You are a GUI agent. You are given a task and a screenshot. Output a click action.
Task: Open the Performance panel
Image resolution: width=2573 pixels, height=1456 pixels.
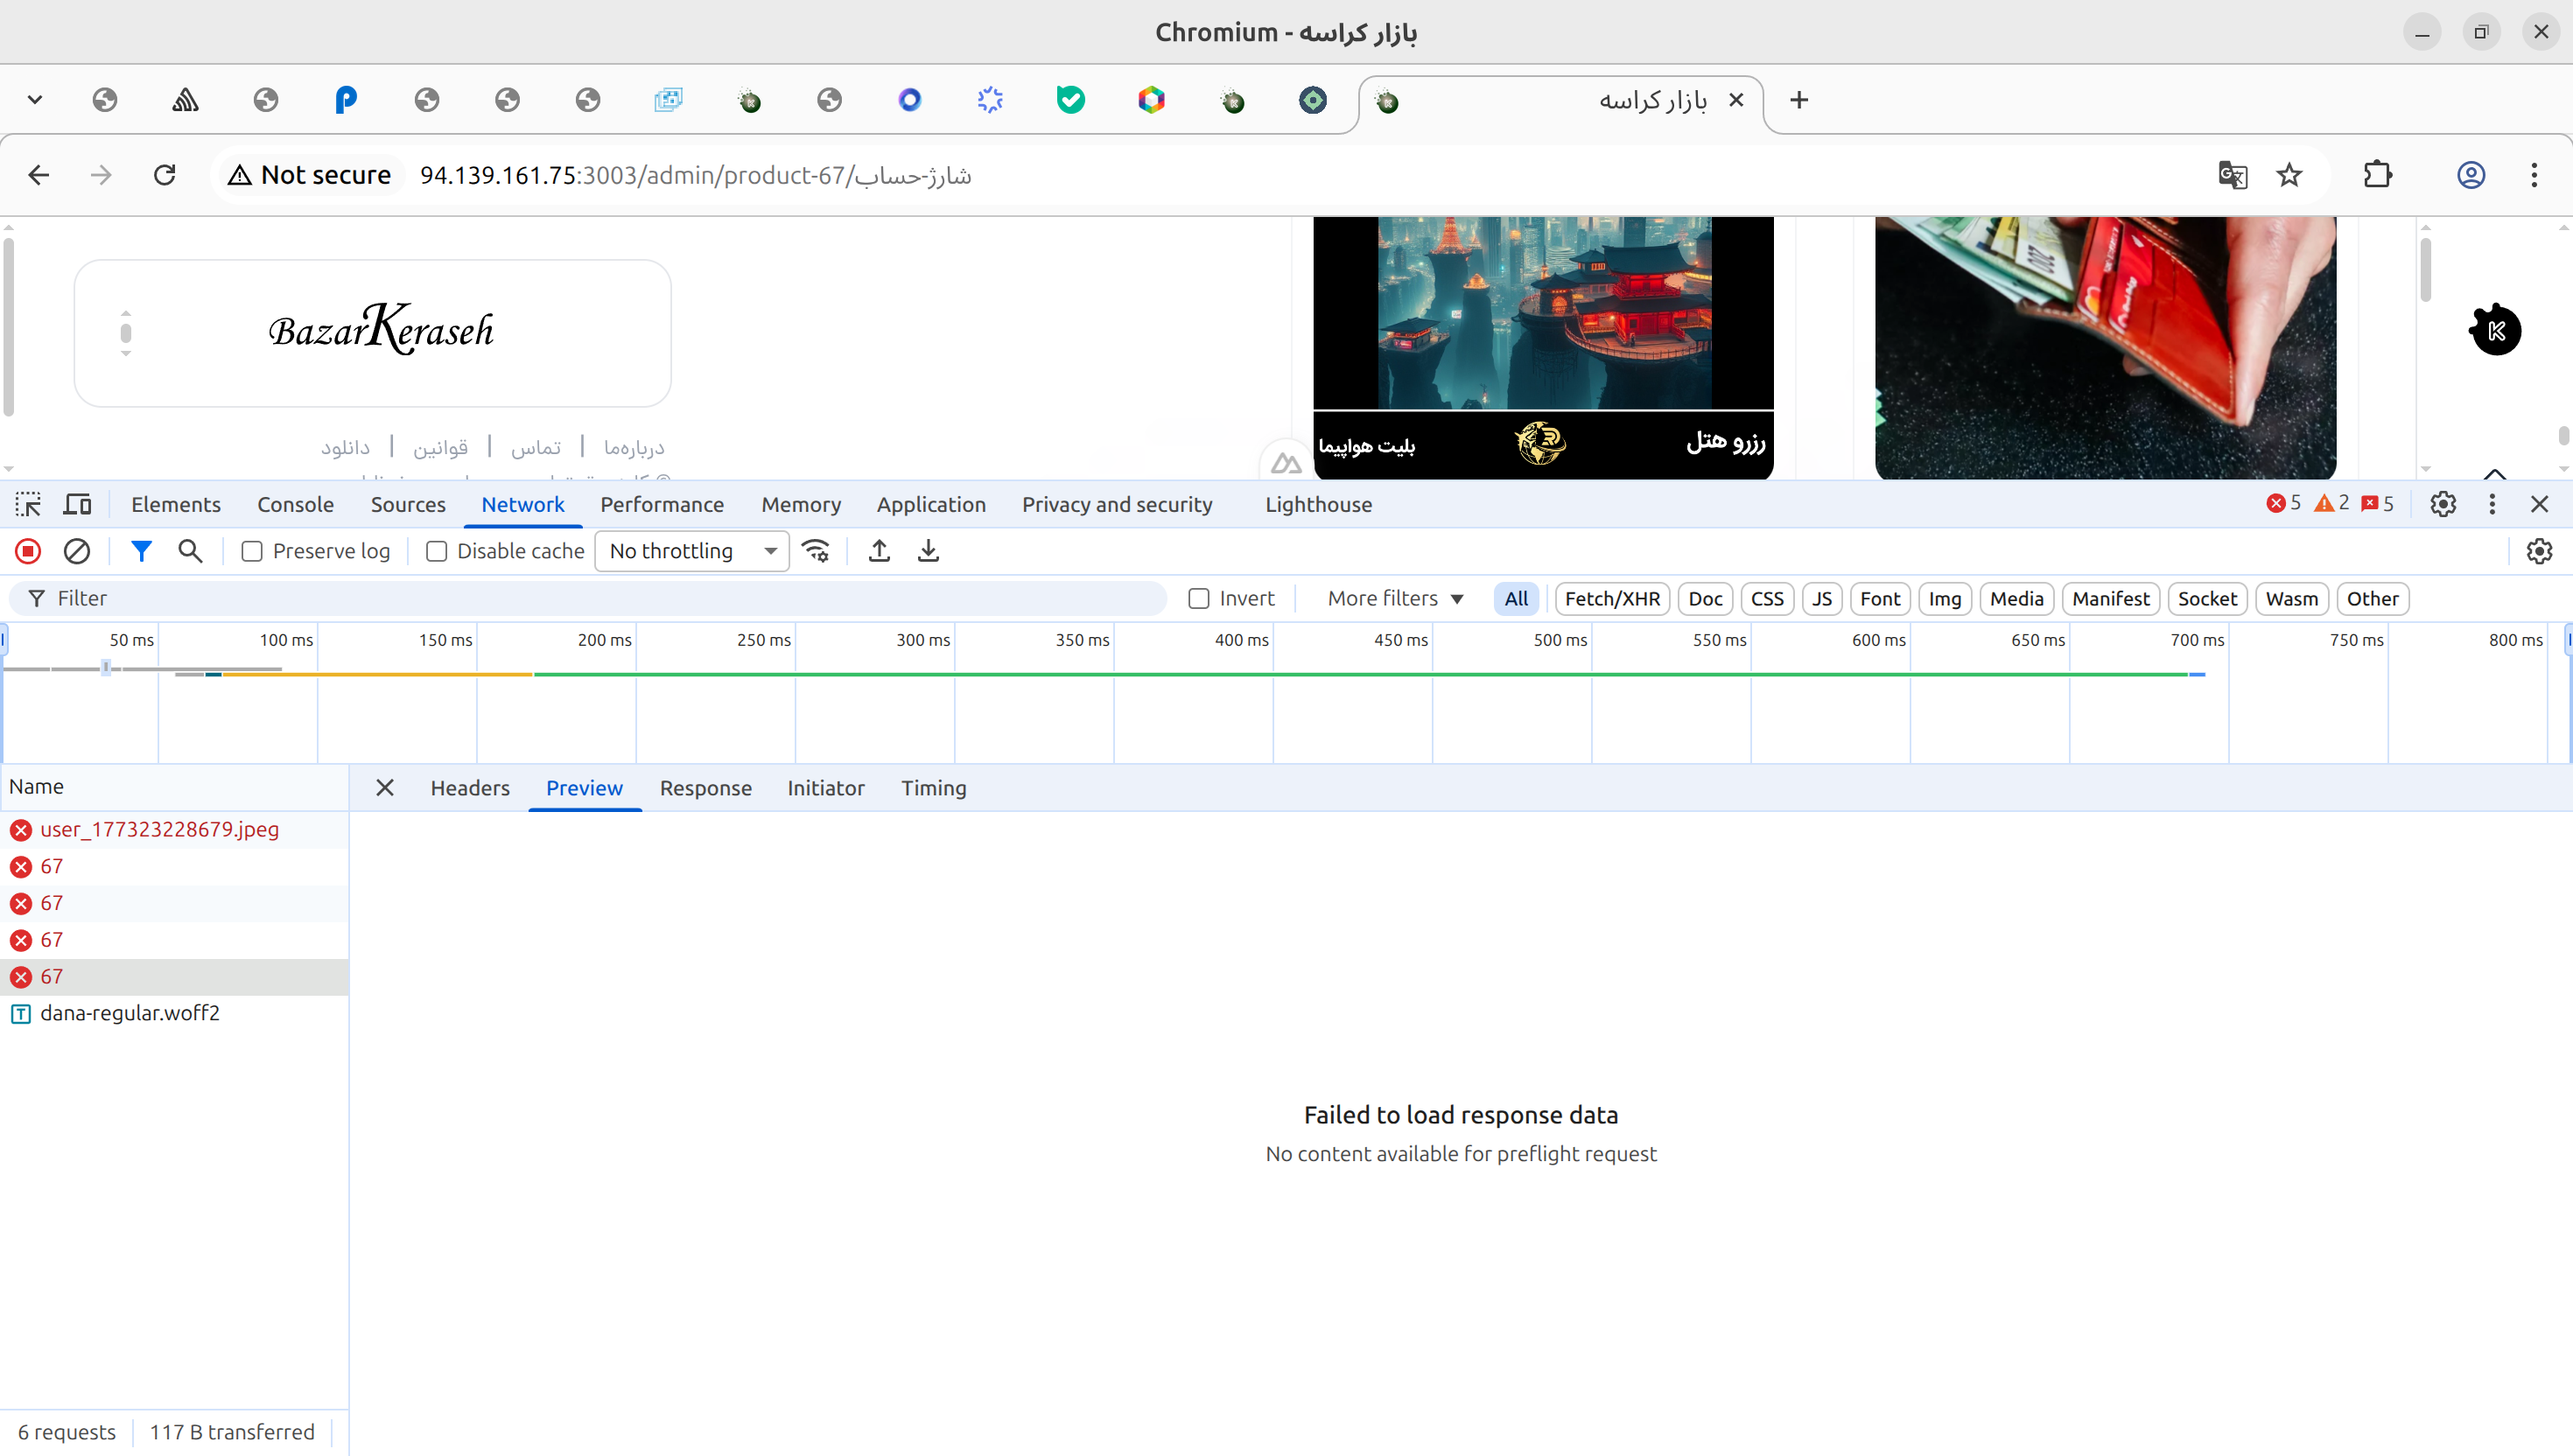click(x=662, y=504)
